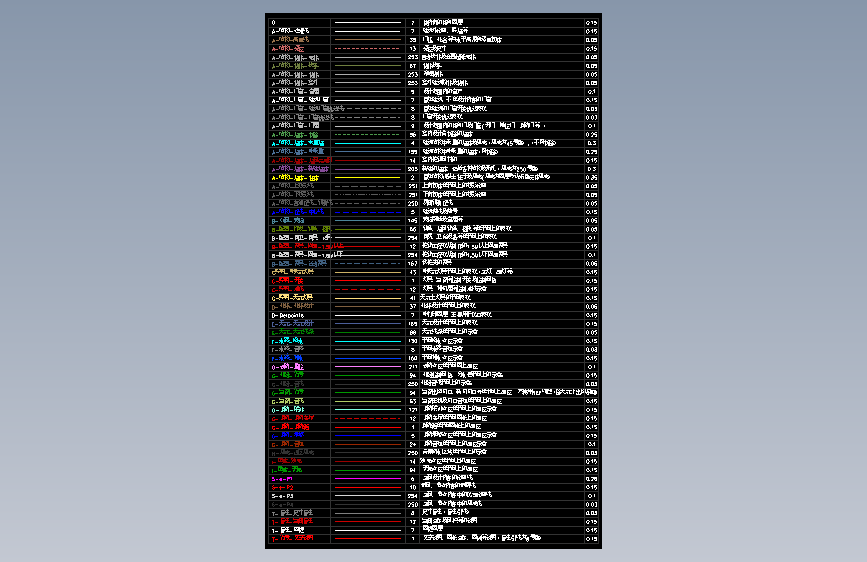Click the blue dashed line sample
Image resolution: width=867 pixels, height=562 pixels.
tap(368, 212)
